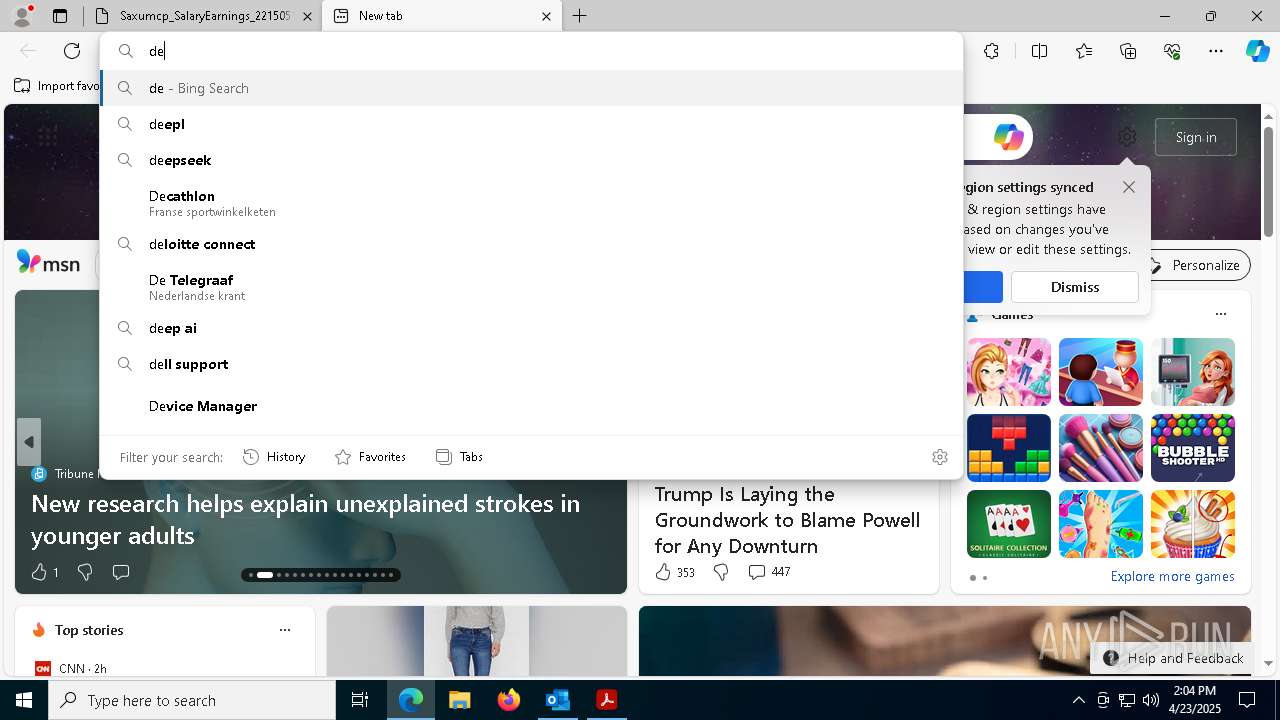
Task: Open Microsoft Edge from the taskbar
Action: click(411, 700)
